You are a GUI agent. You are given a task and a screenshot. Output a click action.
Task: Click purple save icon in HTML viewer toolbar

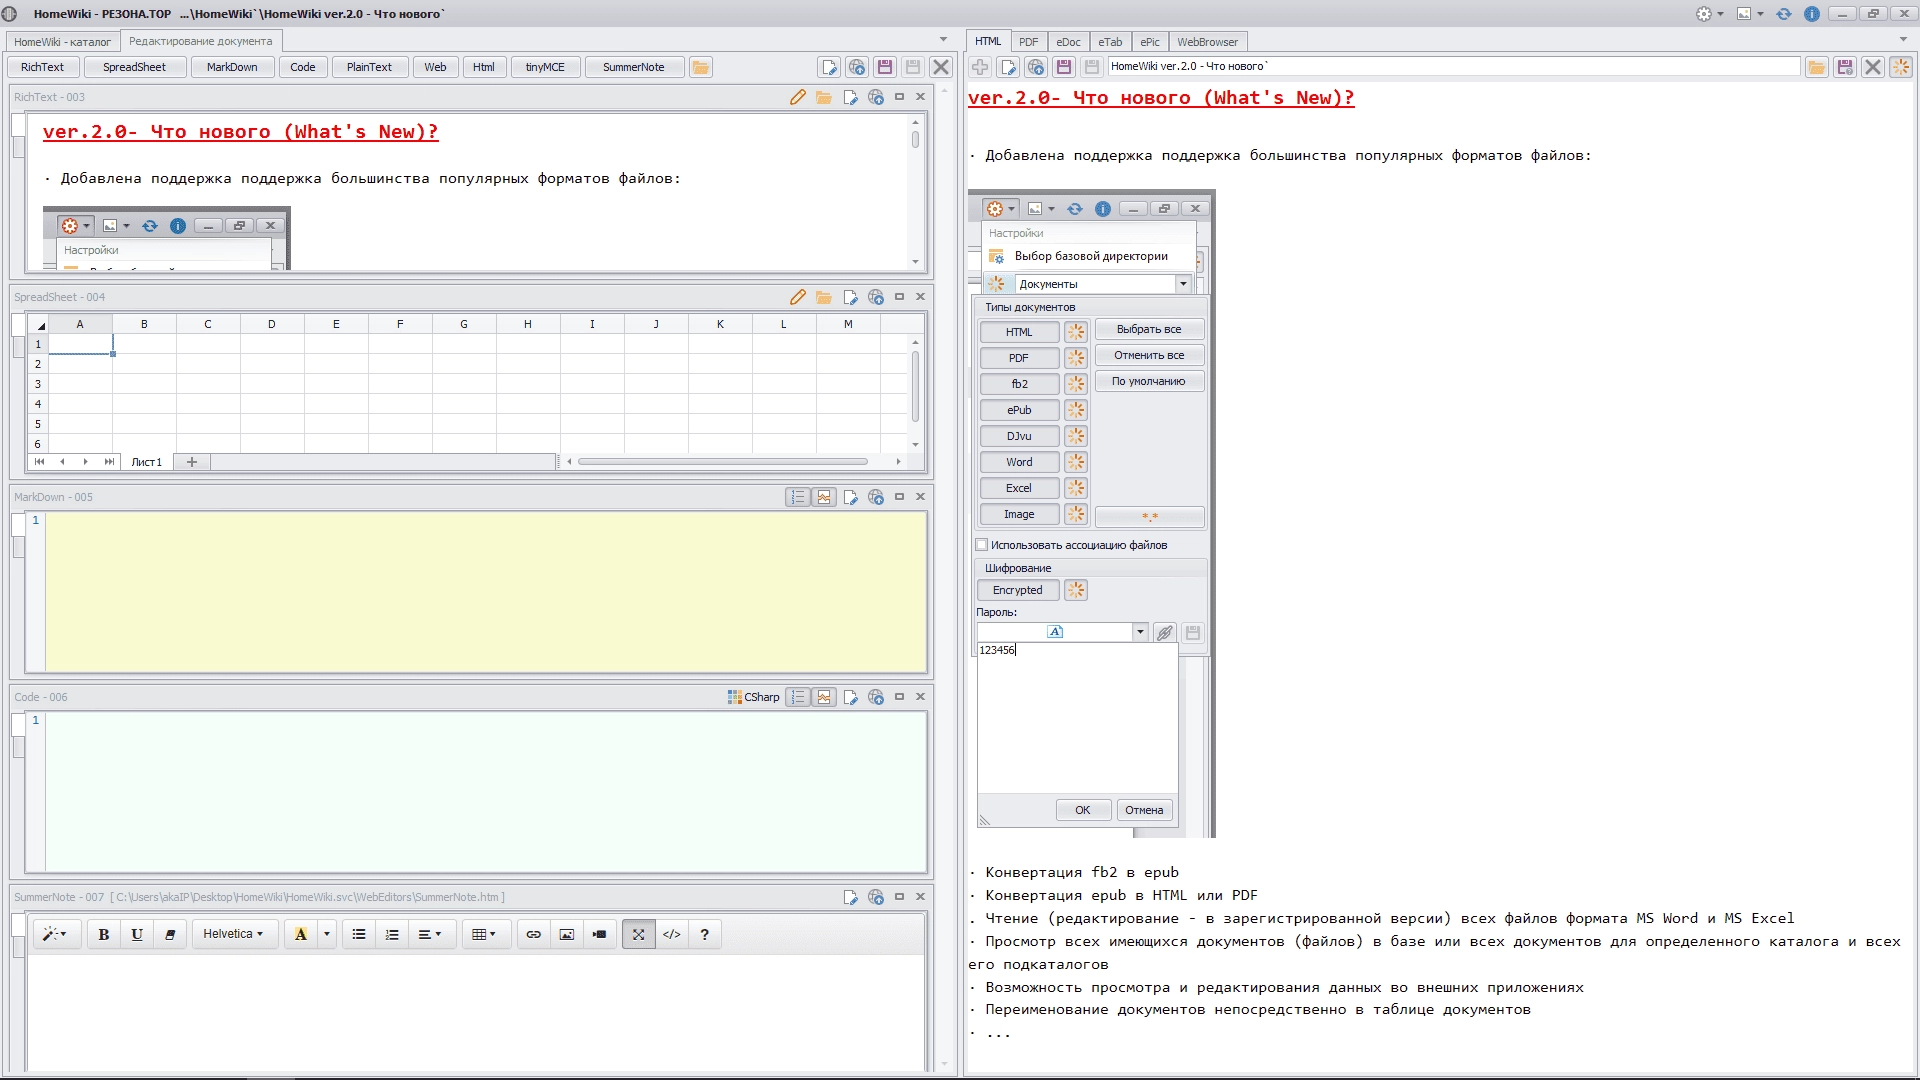pyautogui.click(x=1064, y=67)
